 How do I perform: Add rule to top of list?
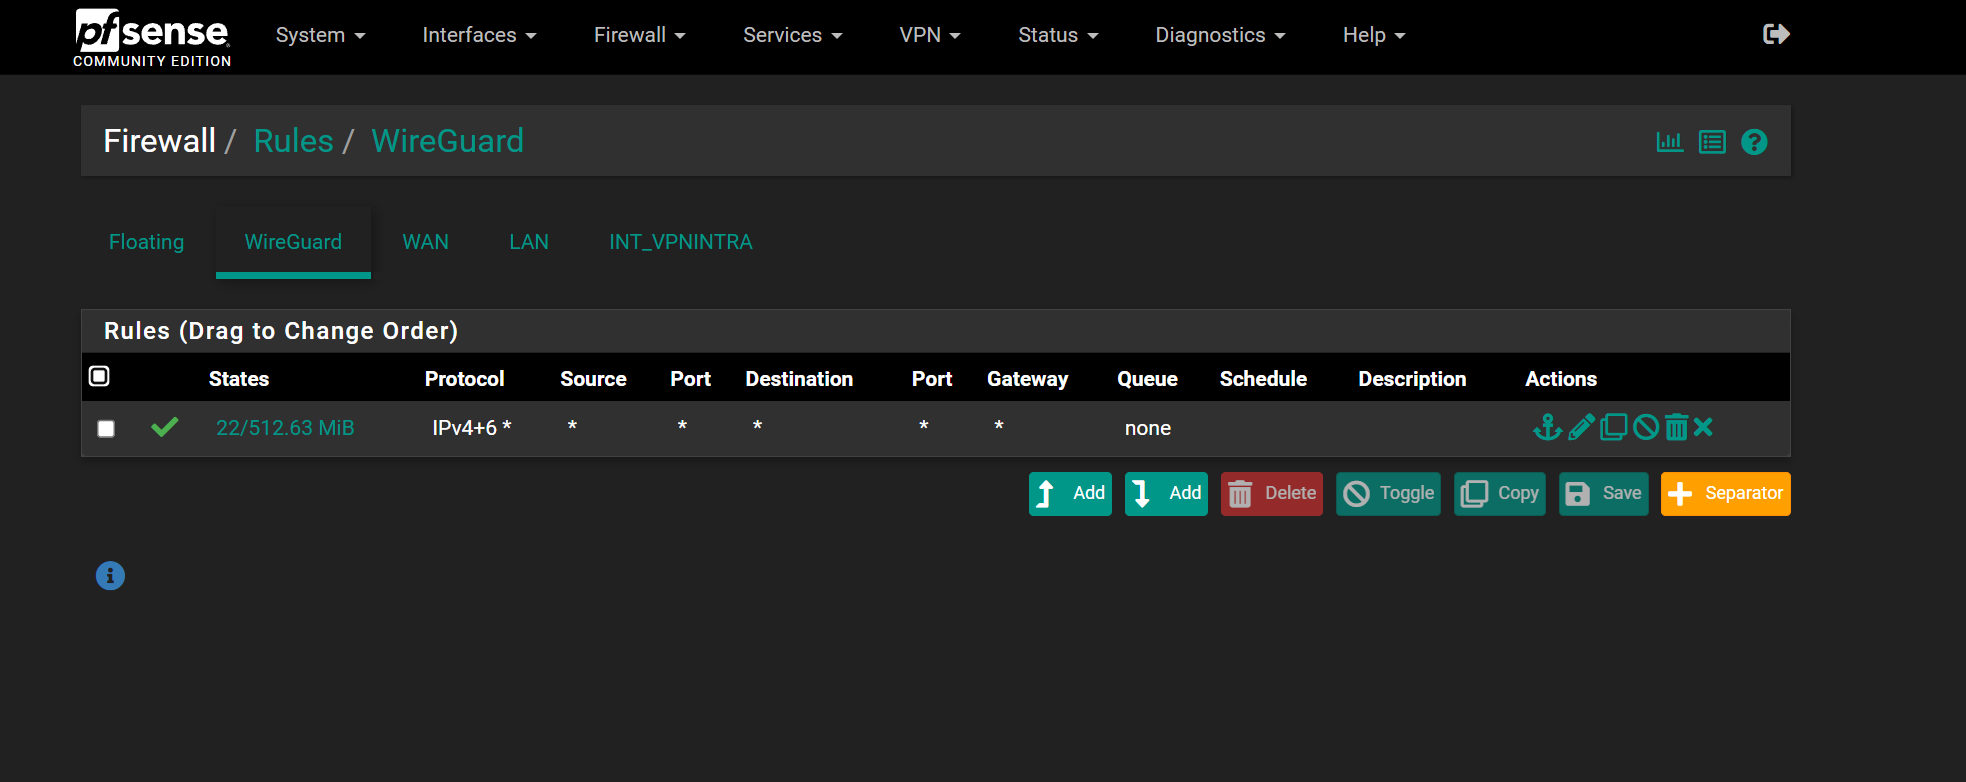[1070, 494]
